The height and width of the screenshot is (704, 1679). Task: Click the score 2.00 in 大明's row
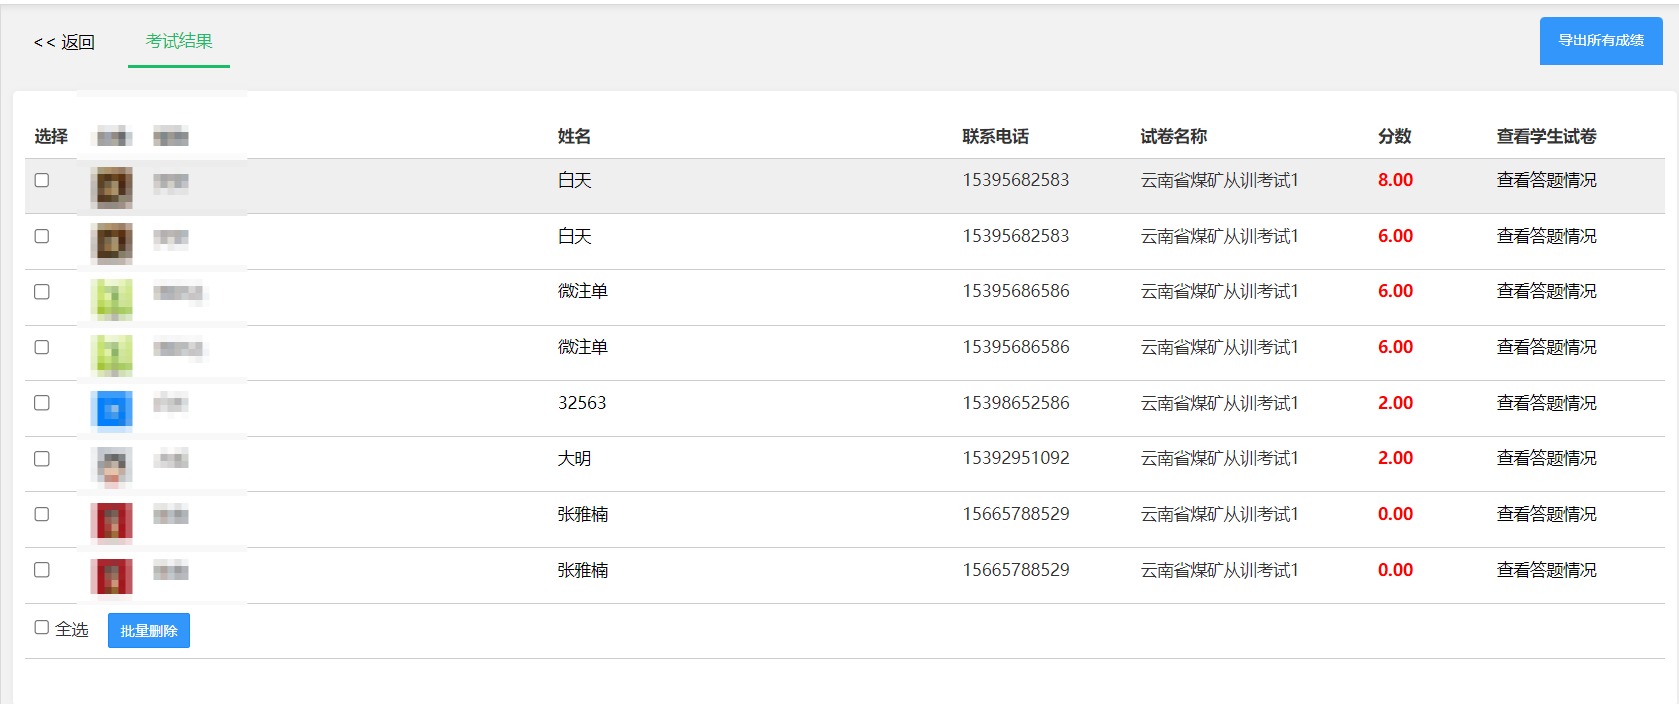click(1395, 458)
